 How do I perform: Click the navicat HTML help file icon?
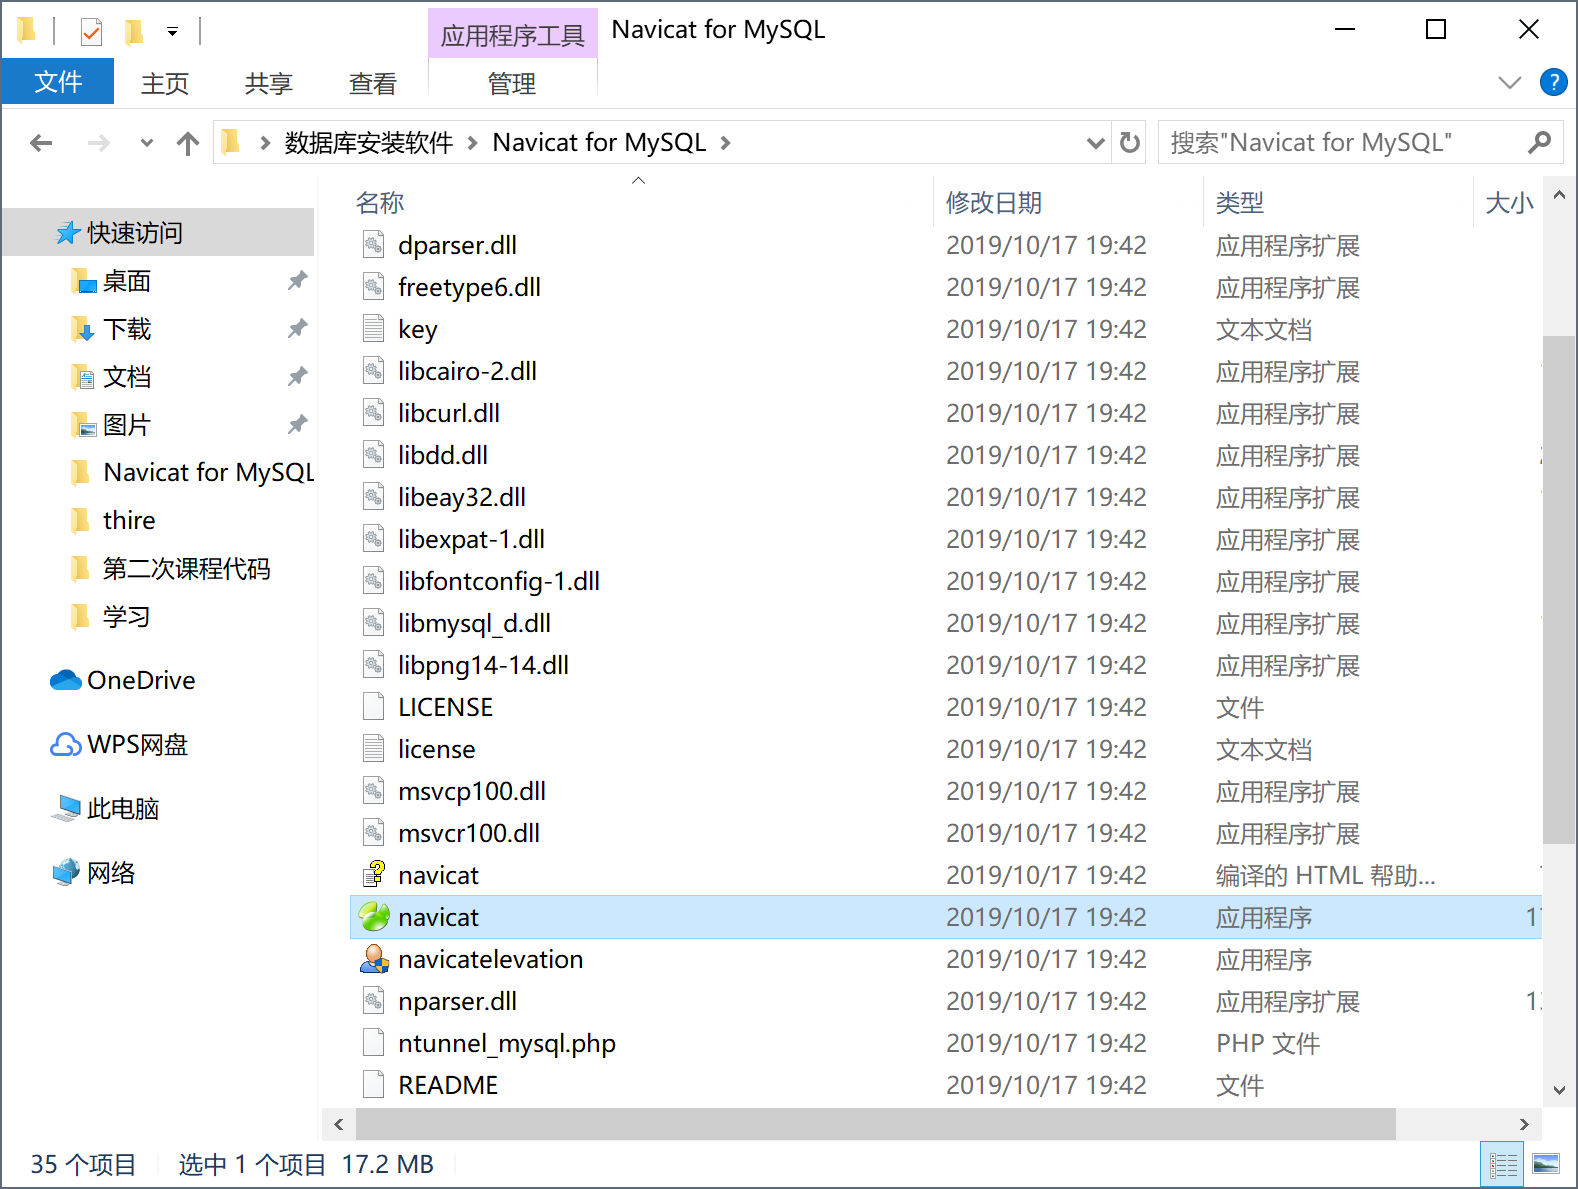[x=374, y=874]
